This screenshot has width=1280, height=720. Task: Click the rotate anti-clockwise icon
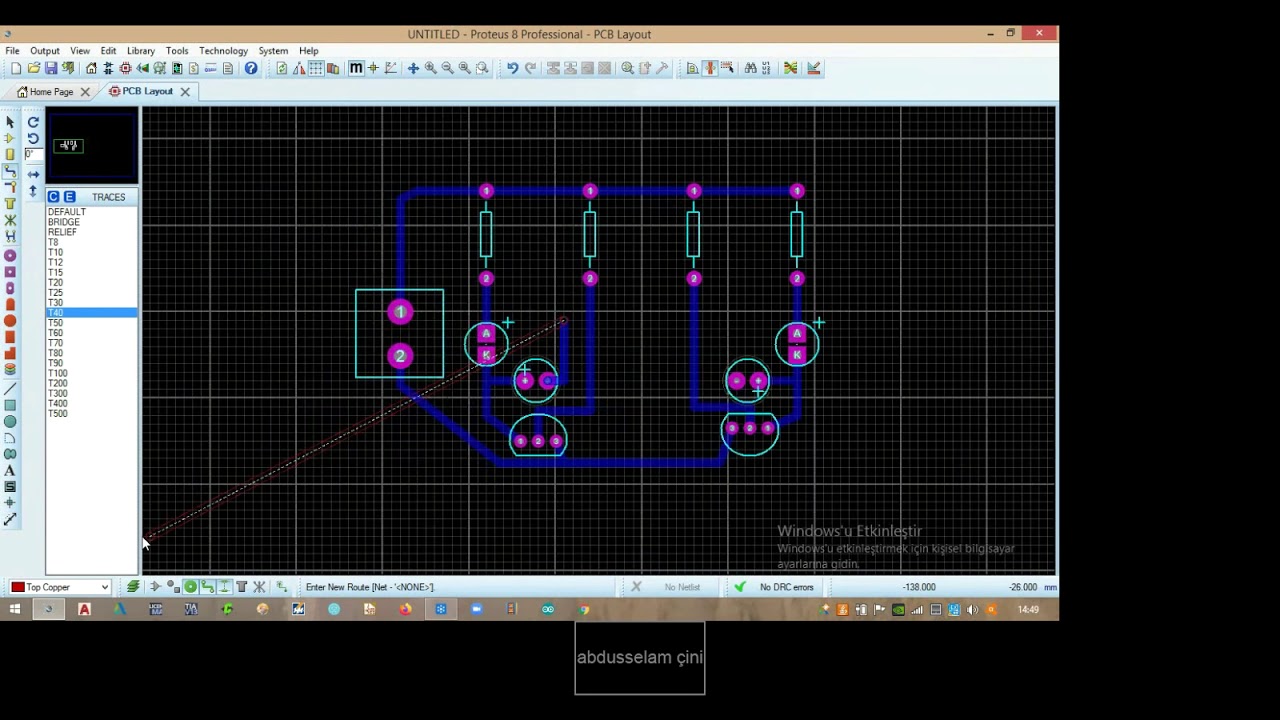[33, 138]
